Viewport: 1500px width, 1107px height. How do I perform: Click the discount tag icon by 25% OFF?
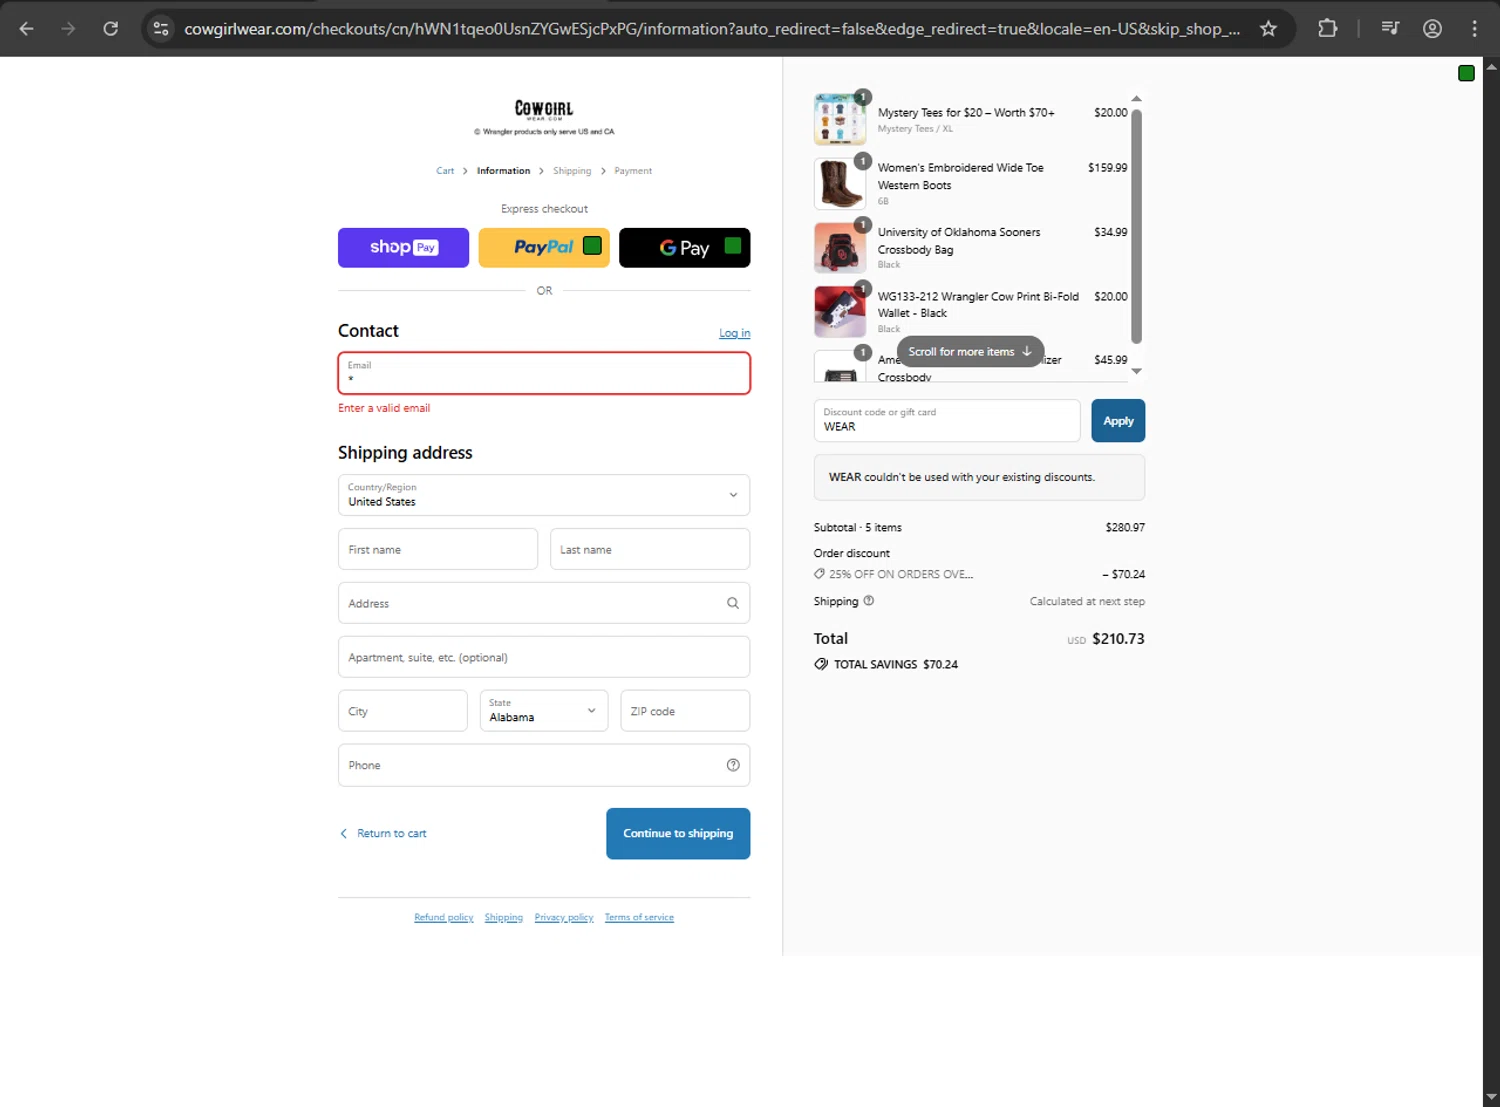click(819, 574)
